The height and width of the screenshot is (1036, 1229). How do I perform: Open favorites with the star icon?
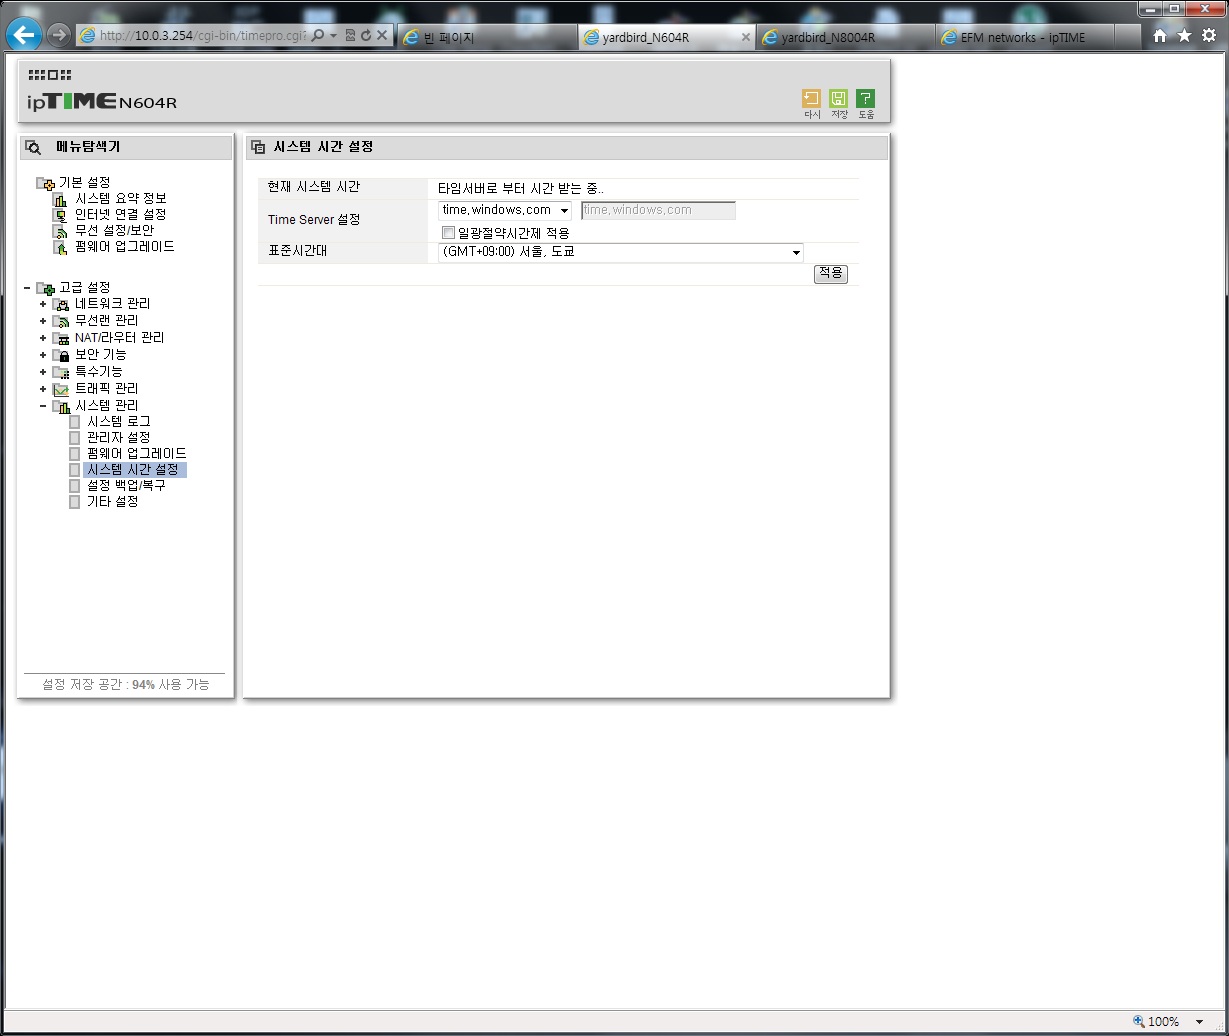tap(1184, 36)
